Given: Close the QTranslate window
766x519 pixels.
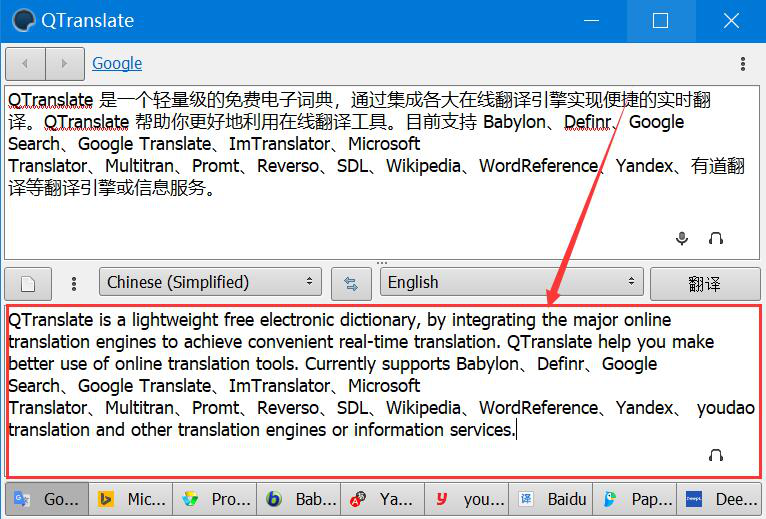Looking at the screenshot, I should 731,21.
